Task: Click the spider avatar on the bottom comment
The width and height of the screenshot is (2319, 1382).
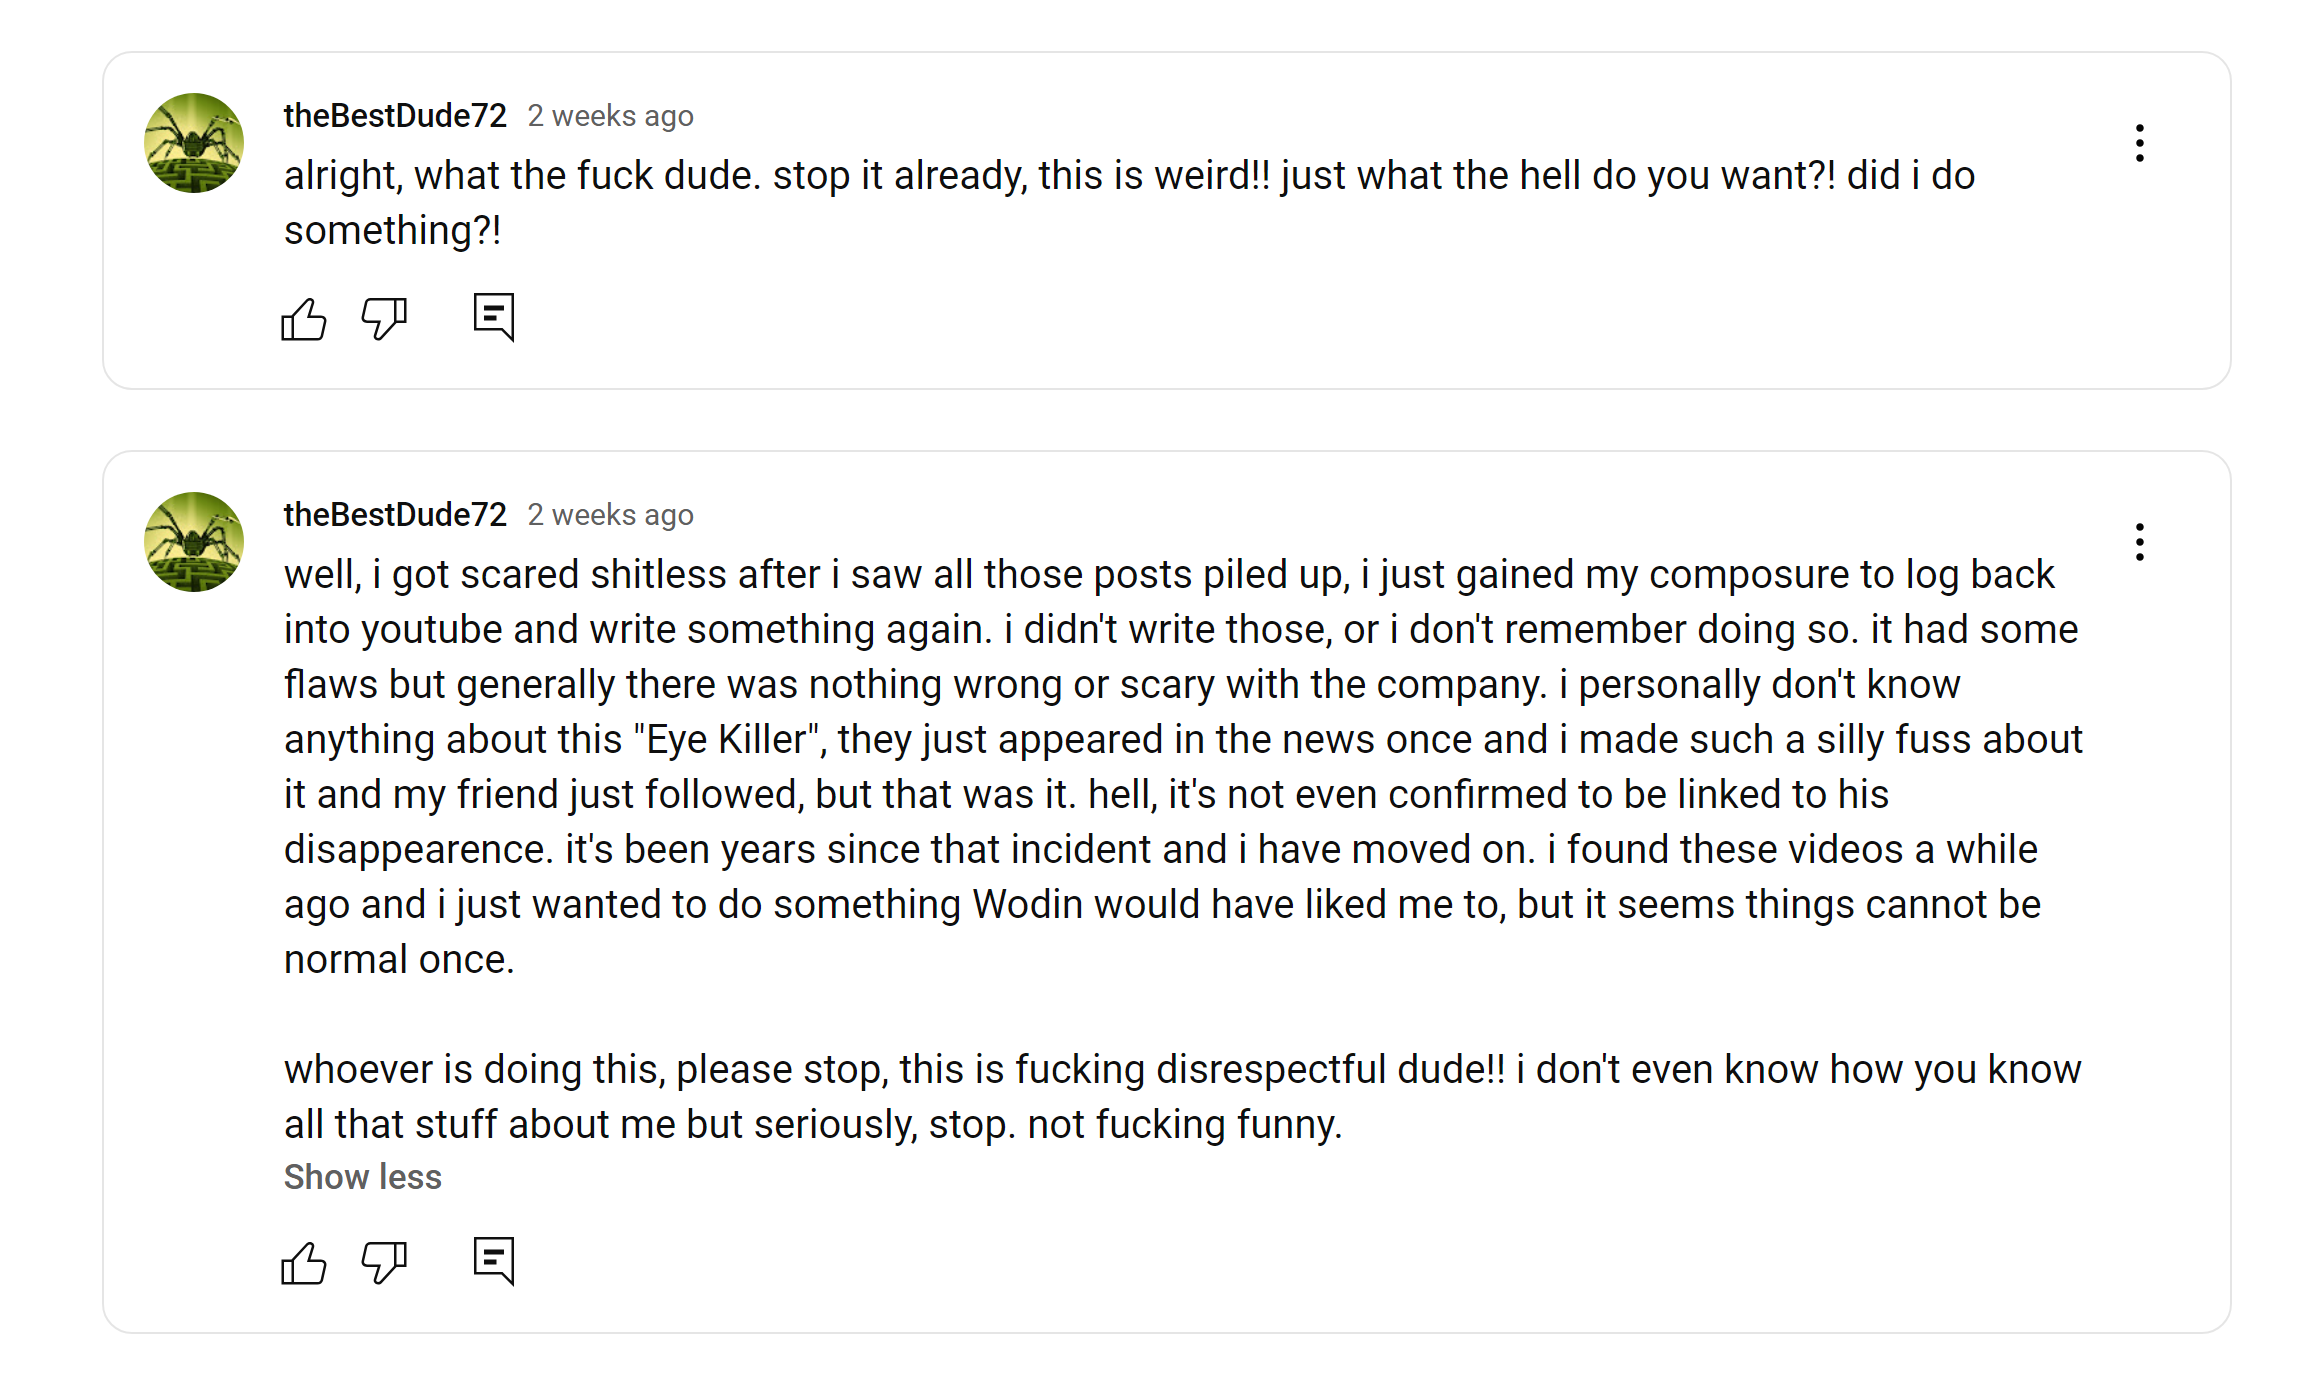Action: coord(194,542)
